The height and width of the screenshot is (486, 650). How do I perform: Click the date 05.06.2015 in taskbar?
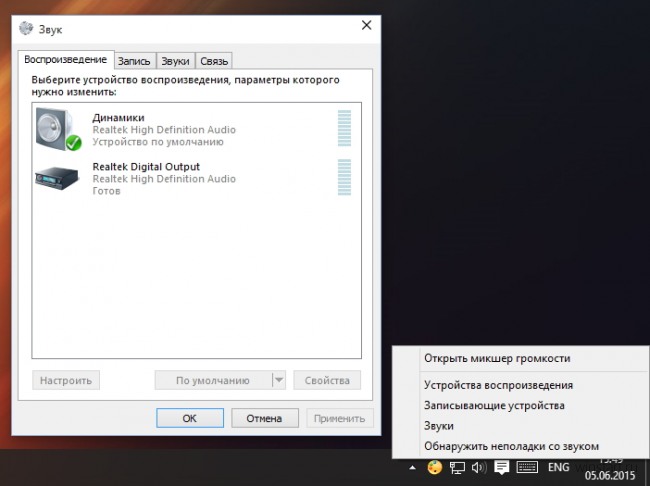610,475
